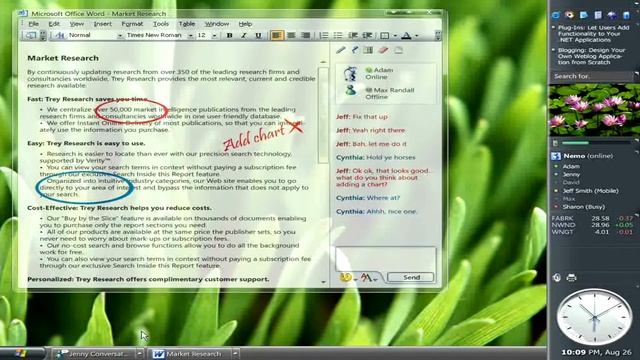Open the Table menu

point(187,24)
